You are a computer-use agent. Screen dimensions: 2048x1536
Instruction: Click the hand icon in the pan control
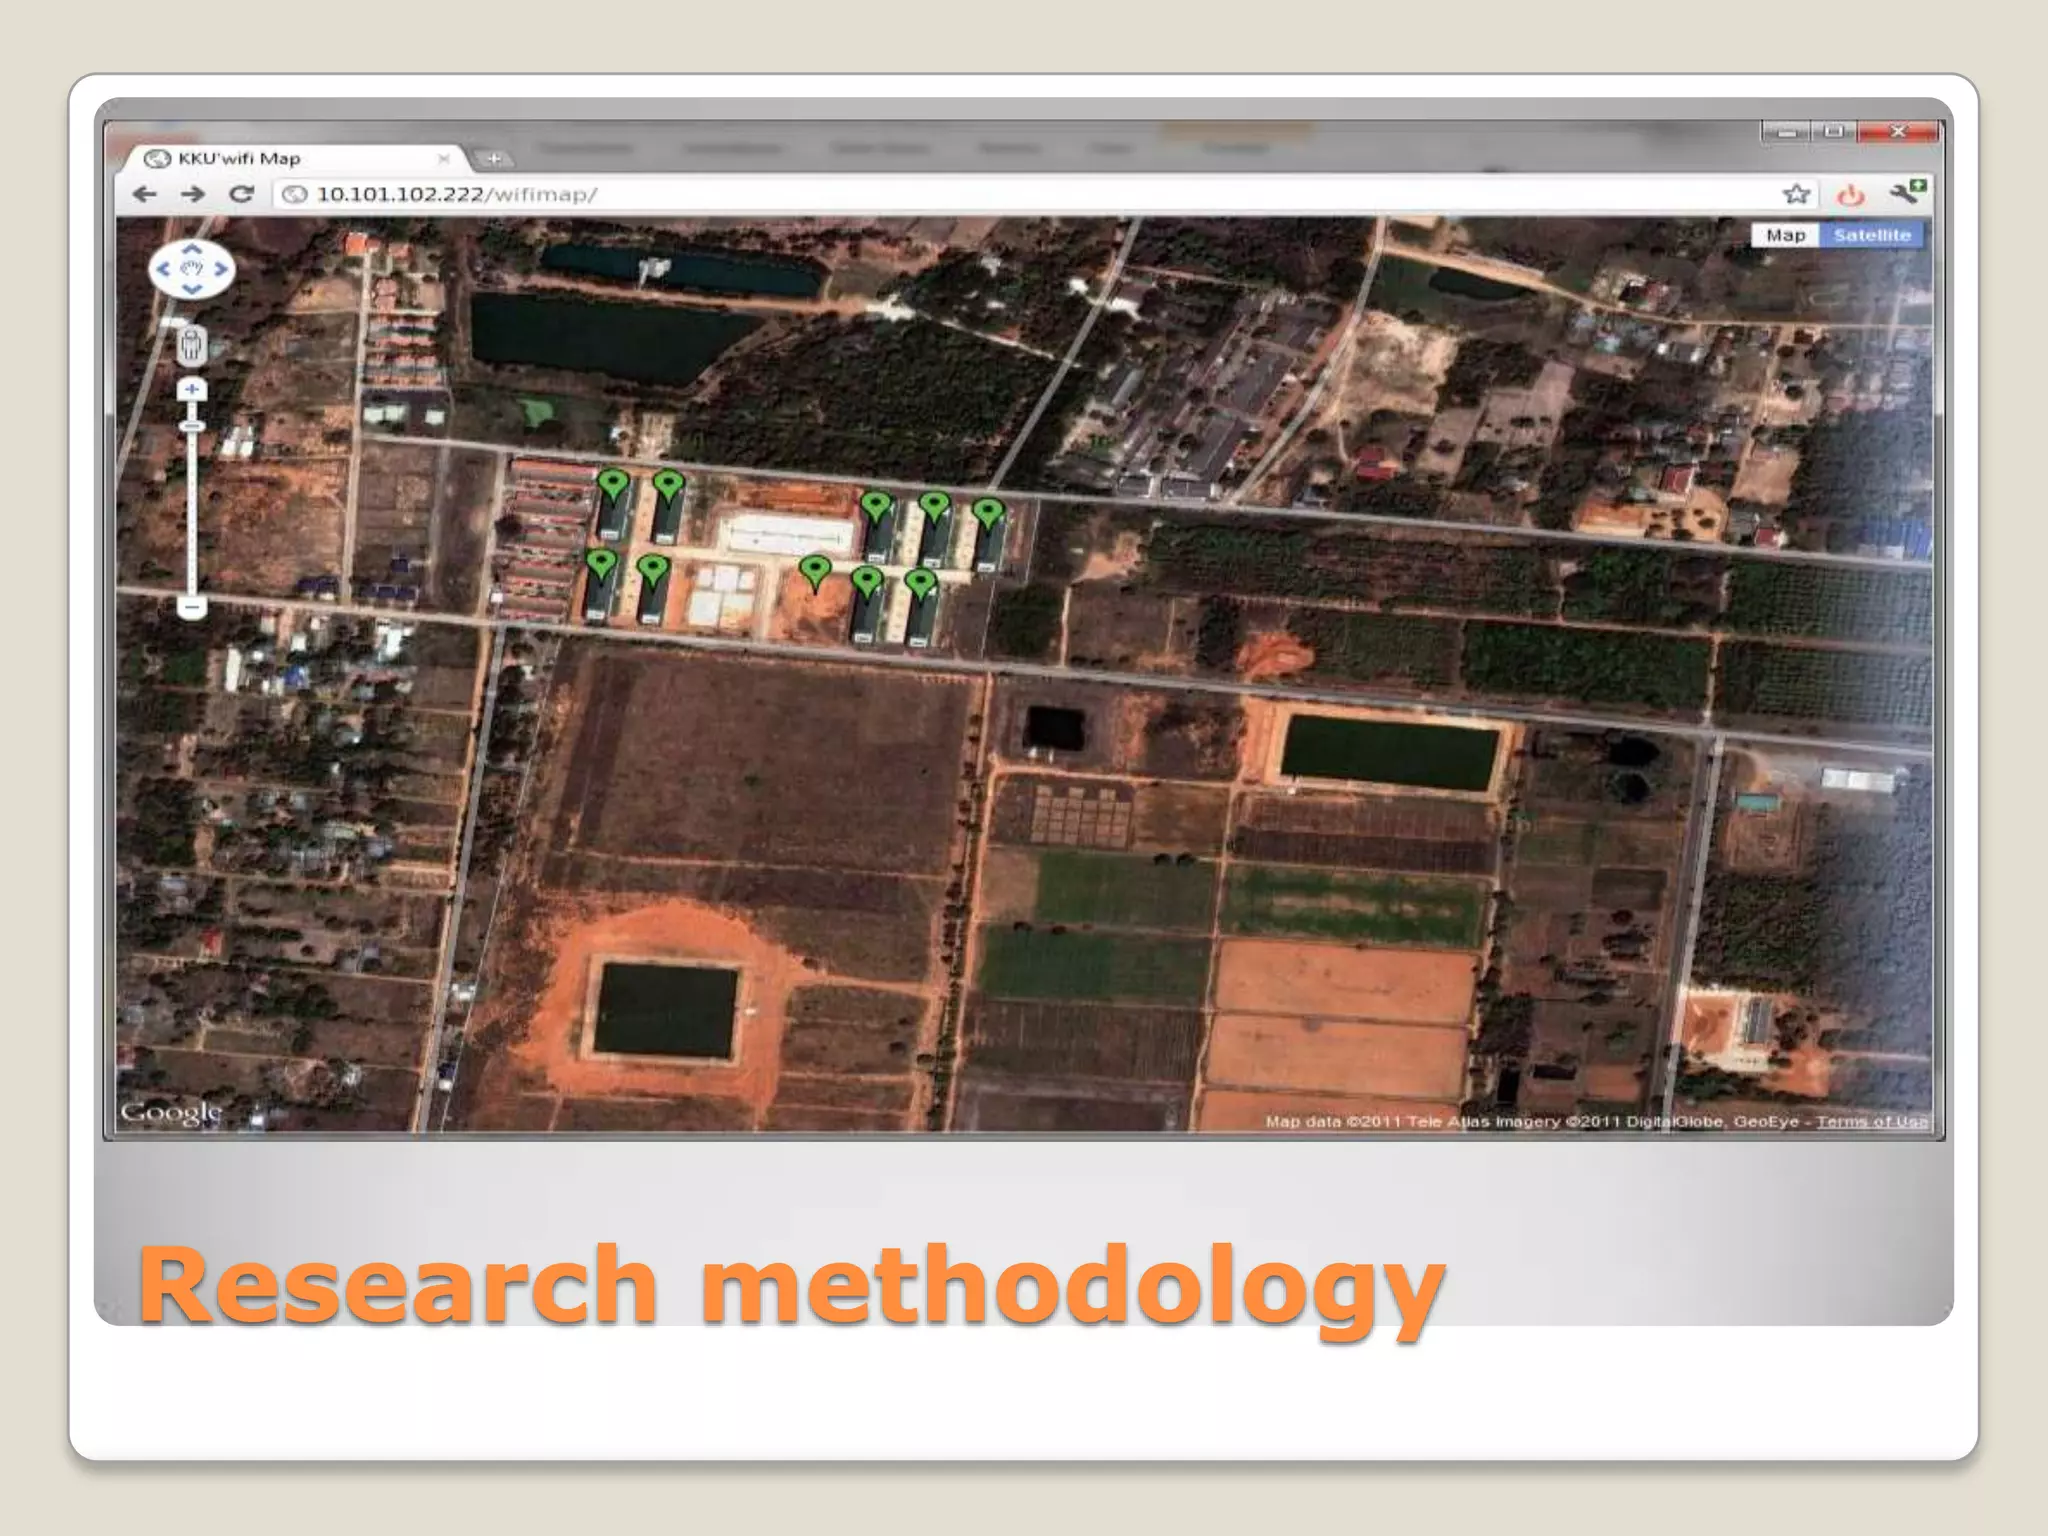pos(192,269)
